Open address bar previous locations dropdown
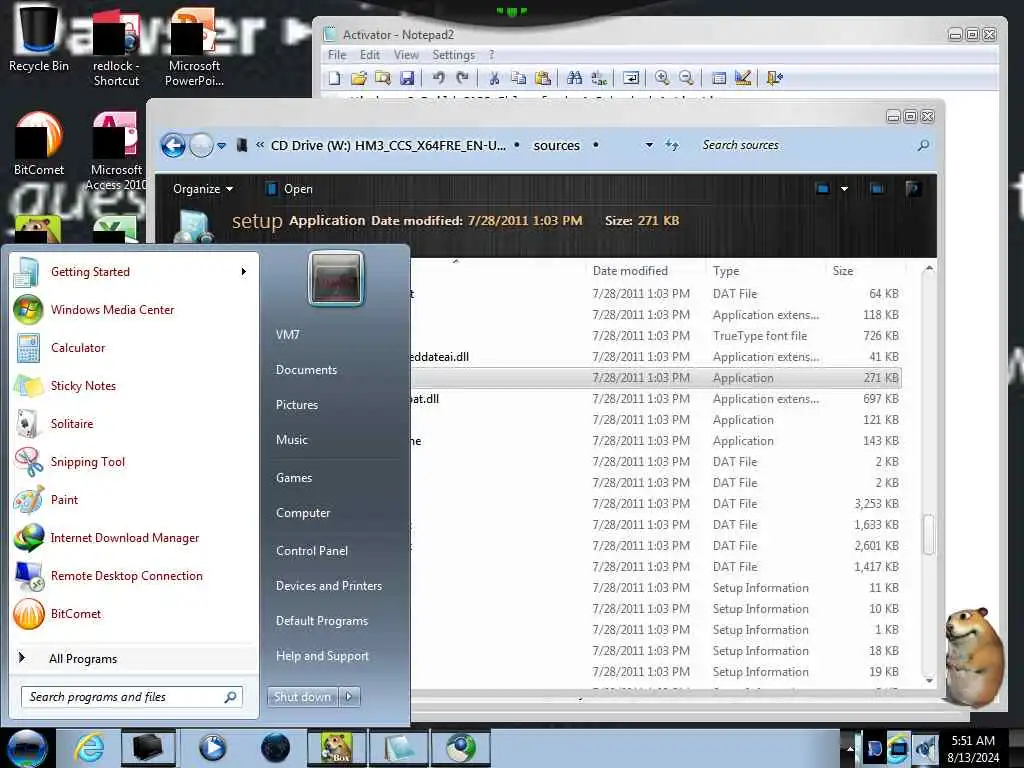Screen dimensions: 1024x768 coord(649,145)
